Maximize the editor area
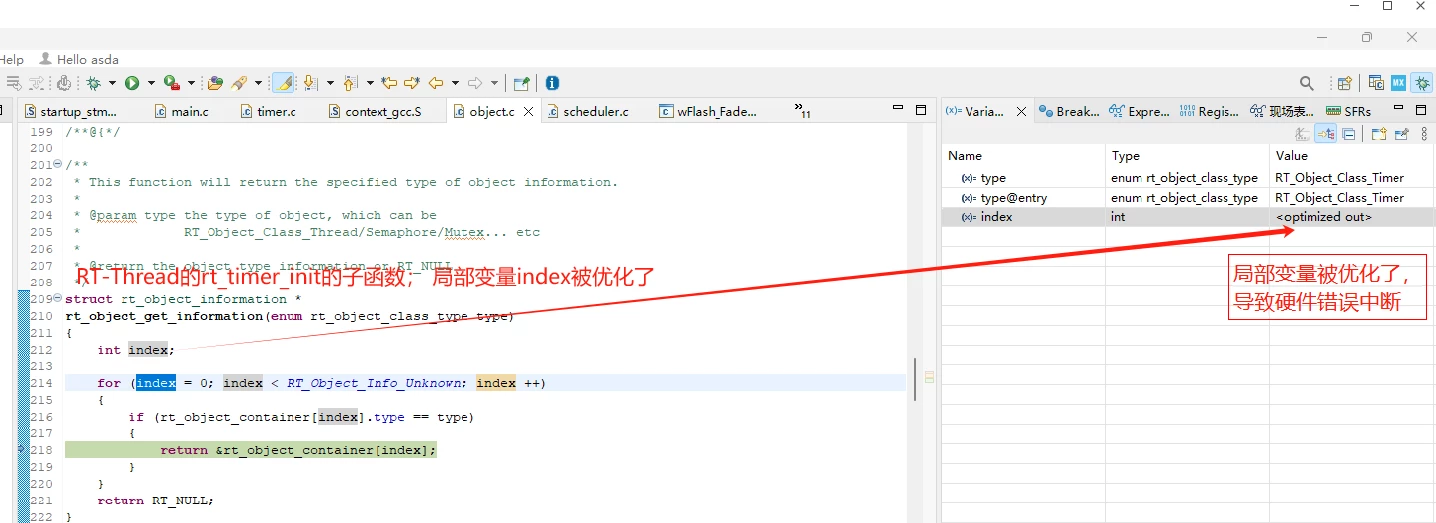 point(921,110)
